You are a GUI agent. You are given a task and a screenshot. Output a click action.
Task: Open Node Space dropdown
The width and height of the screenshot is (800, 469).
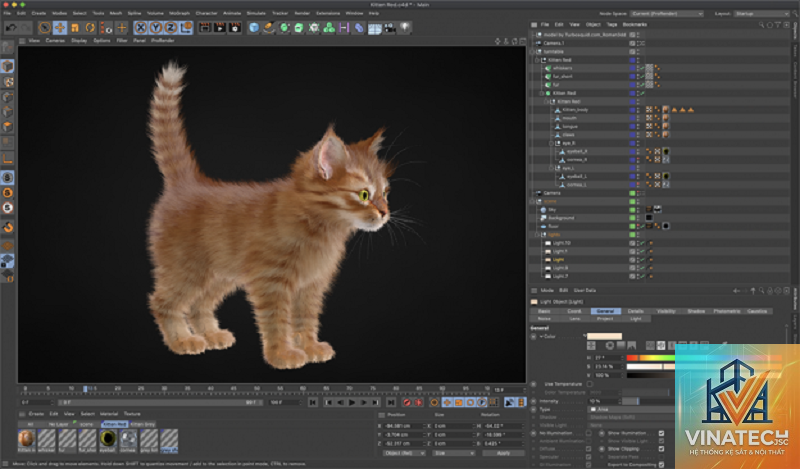(666, 14)
